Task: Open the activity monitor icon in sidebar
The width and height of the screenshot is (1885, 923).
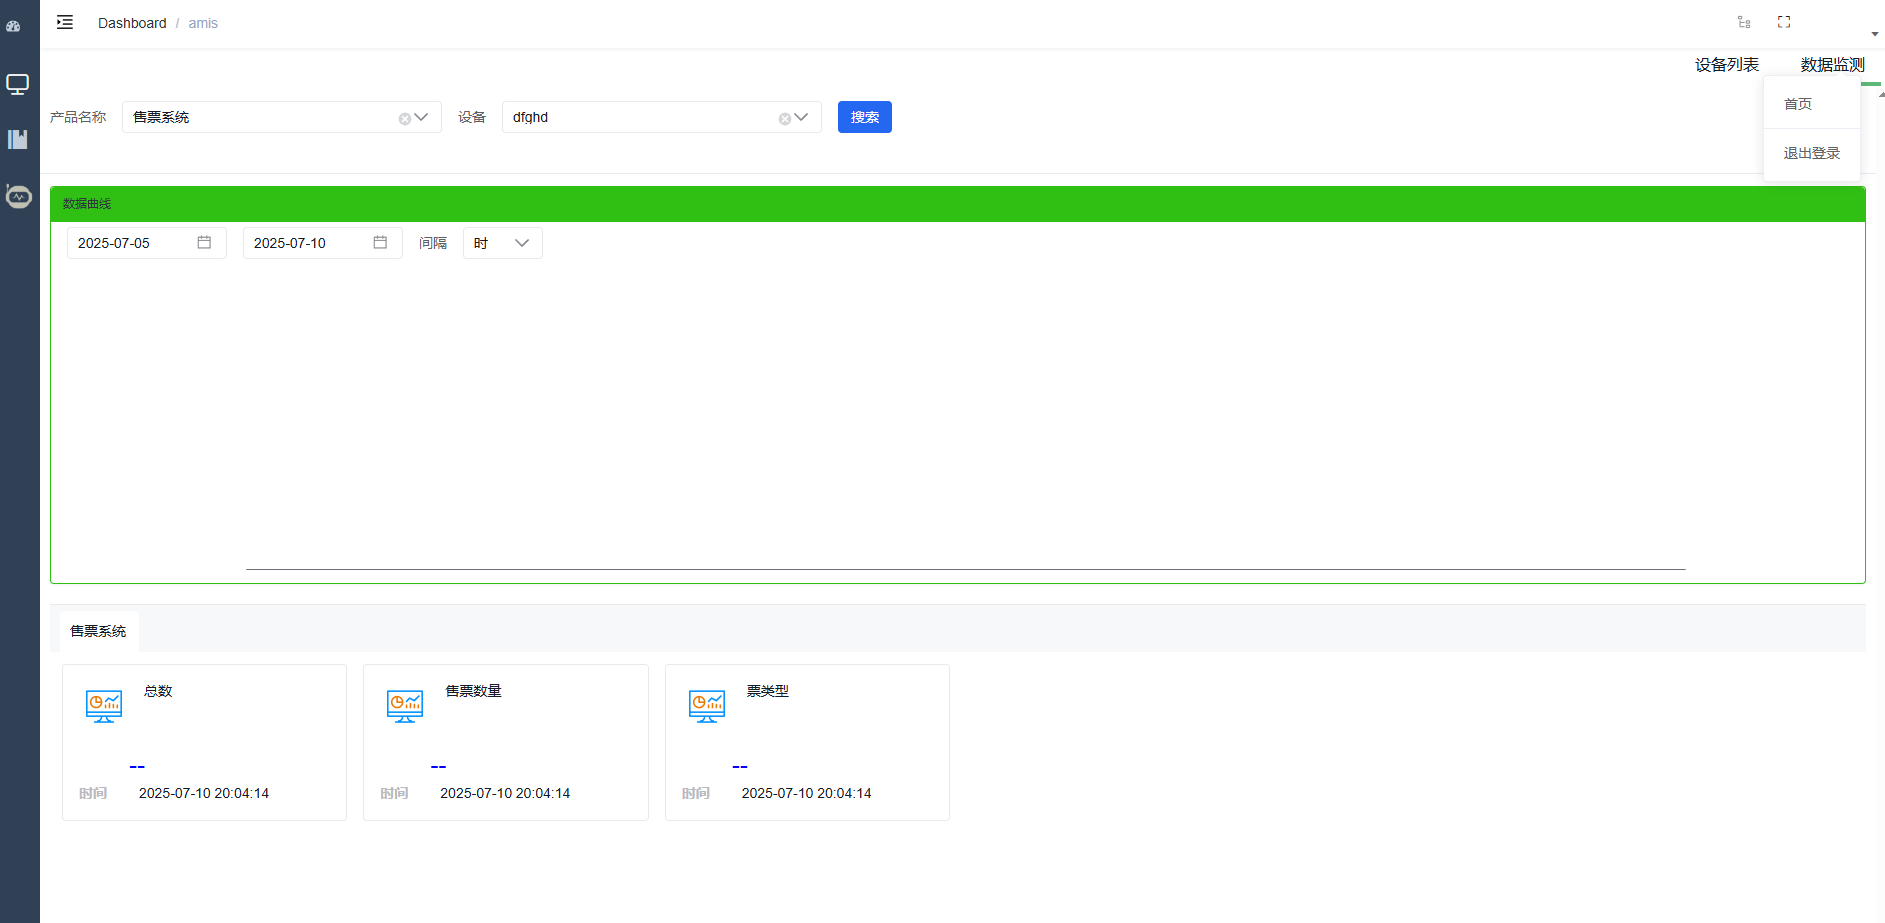Action: click(x=18, y=196)
